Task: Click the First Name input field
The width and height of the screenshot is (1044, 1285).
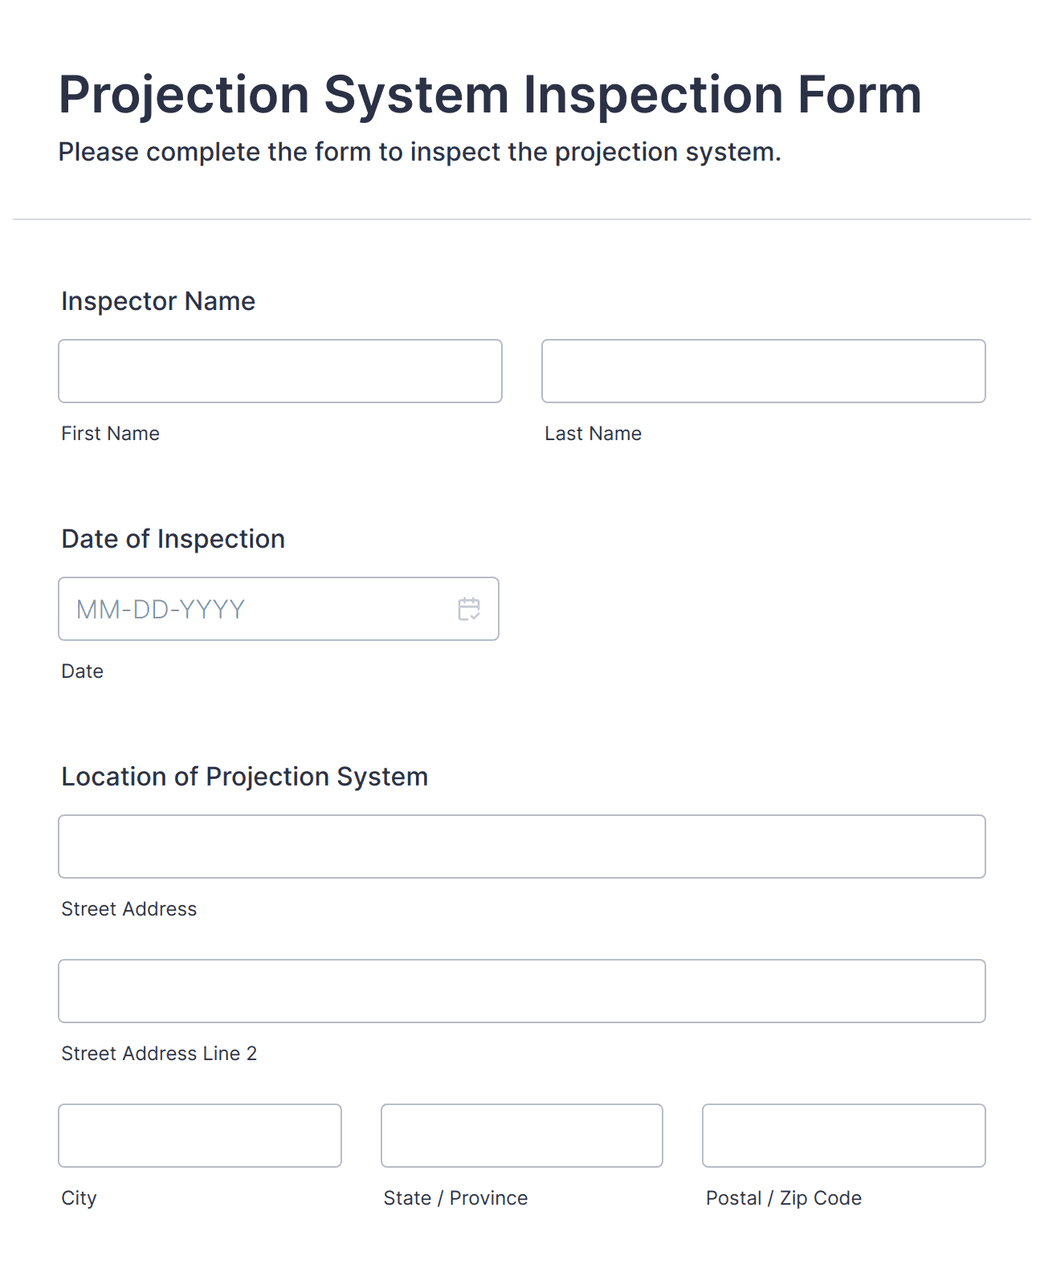Action: [x=280, y=371]
